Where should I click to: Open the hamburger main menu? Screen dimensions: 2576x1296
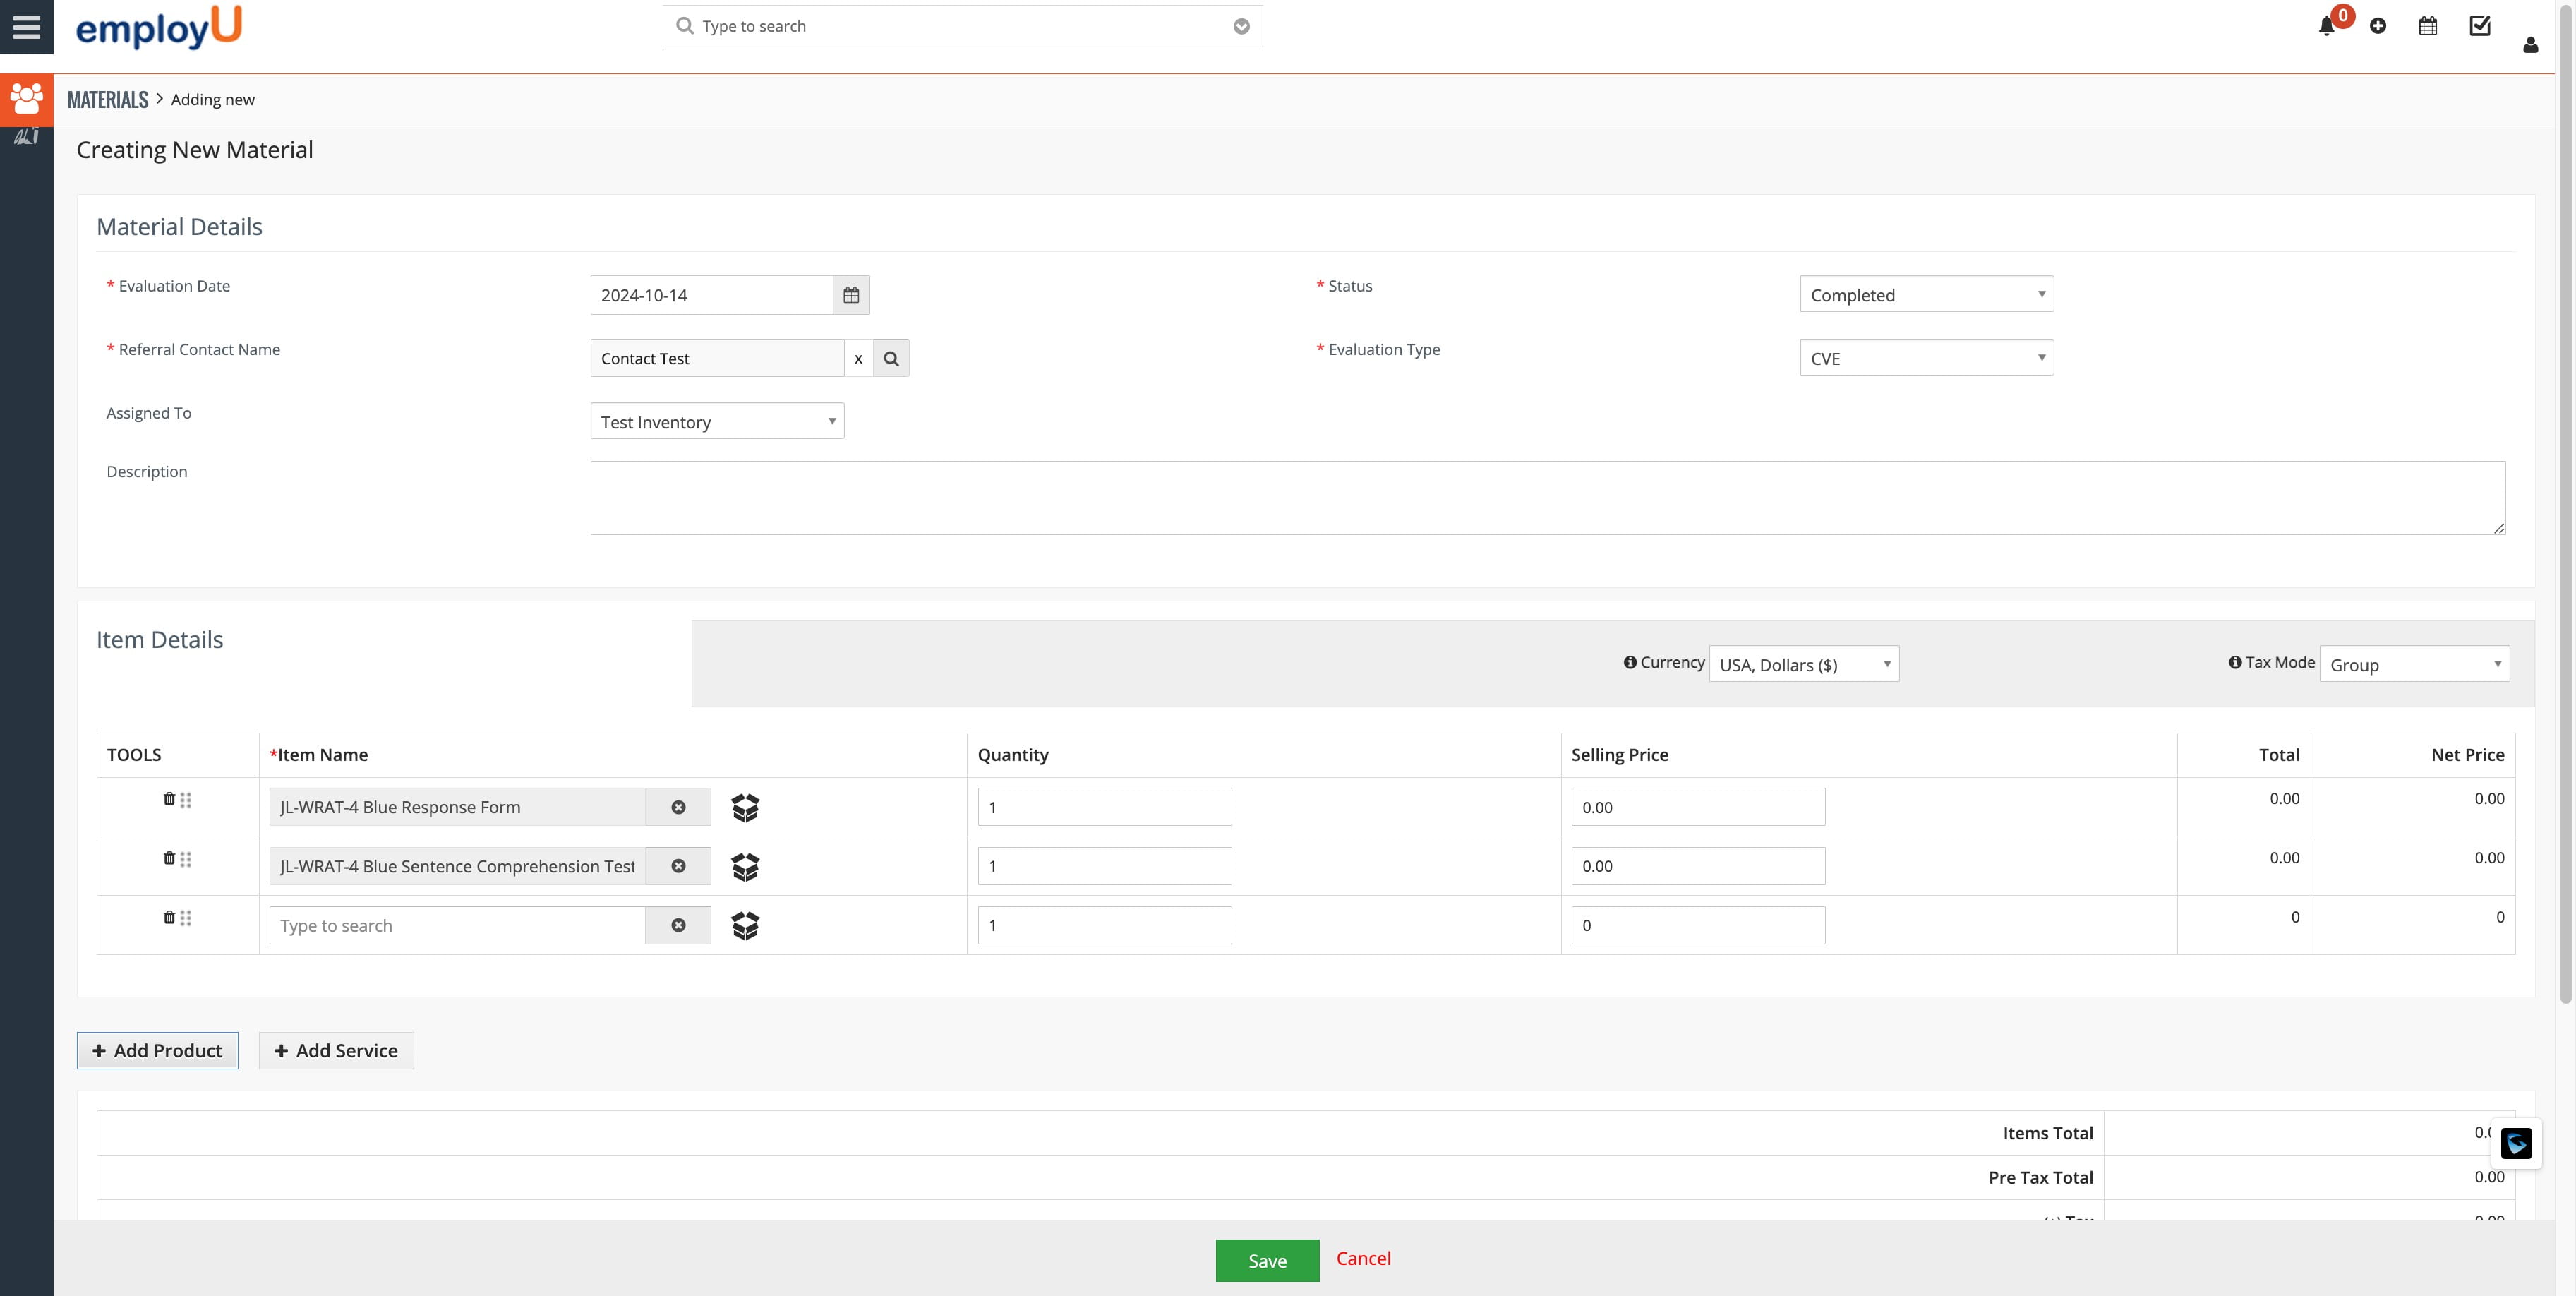[26, 27]
